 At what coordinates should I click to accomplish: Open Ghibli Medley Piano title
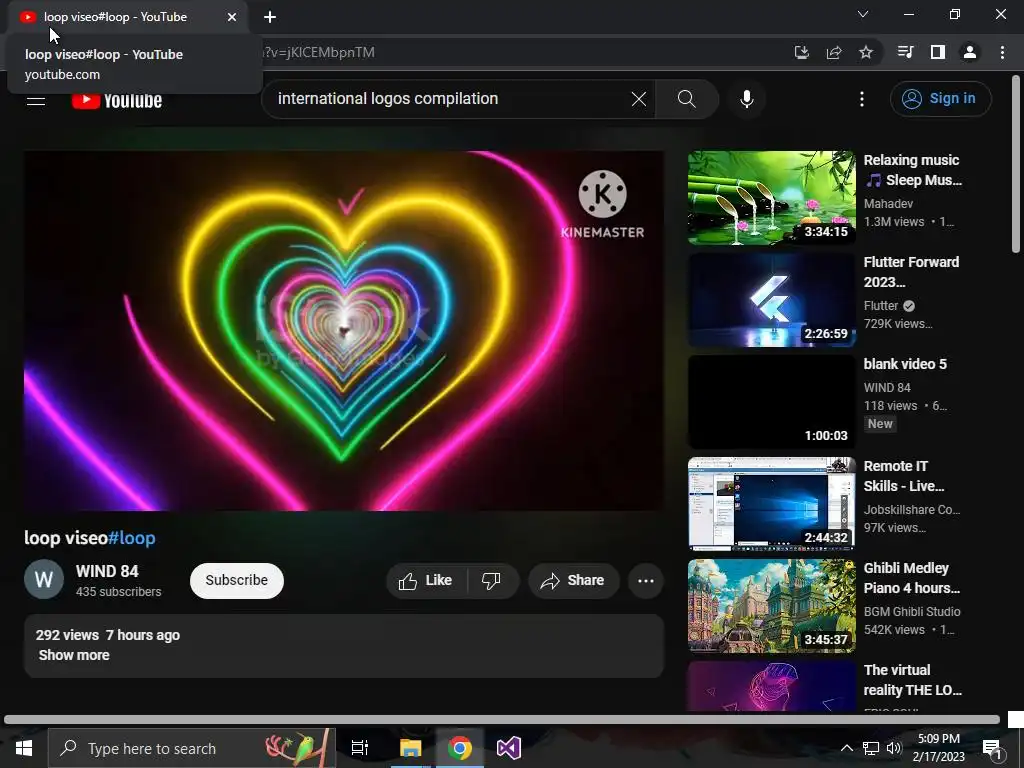[912, 578]
